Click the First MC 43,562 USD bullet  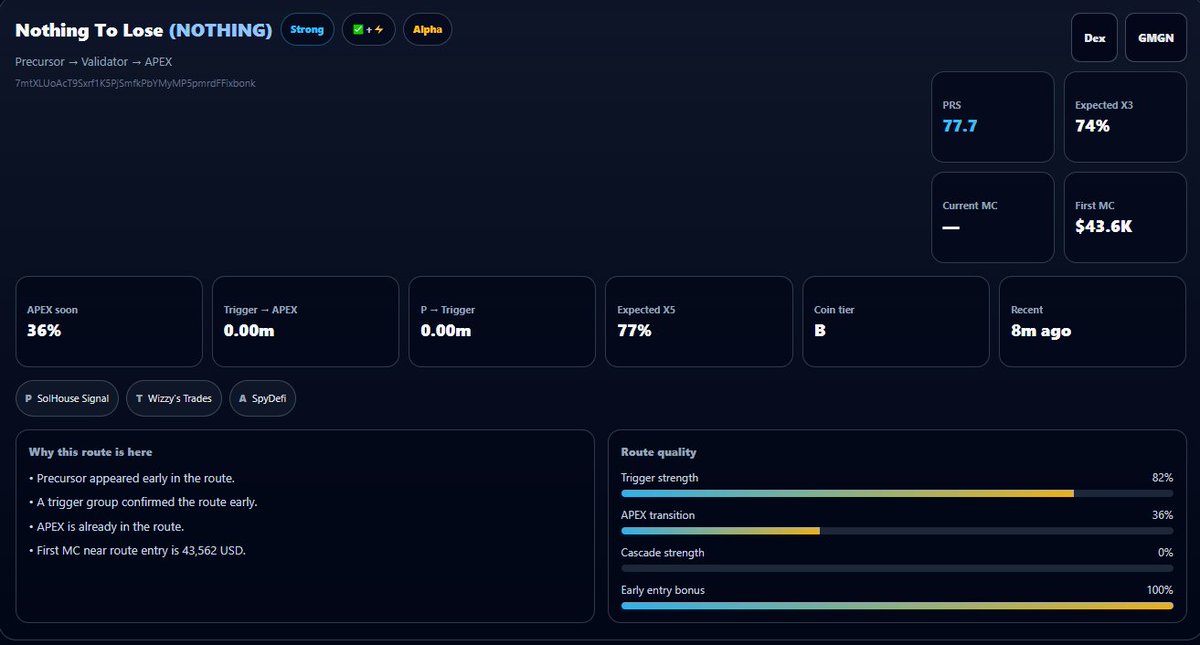pos(137,550)
